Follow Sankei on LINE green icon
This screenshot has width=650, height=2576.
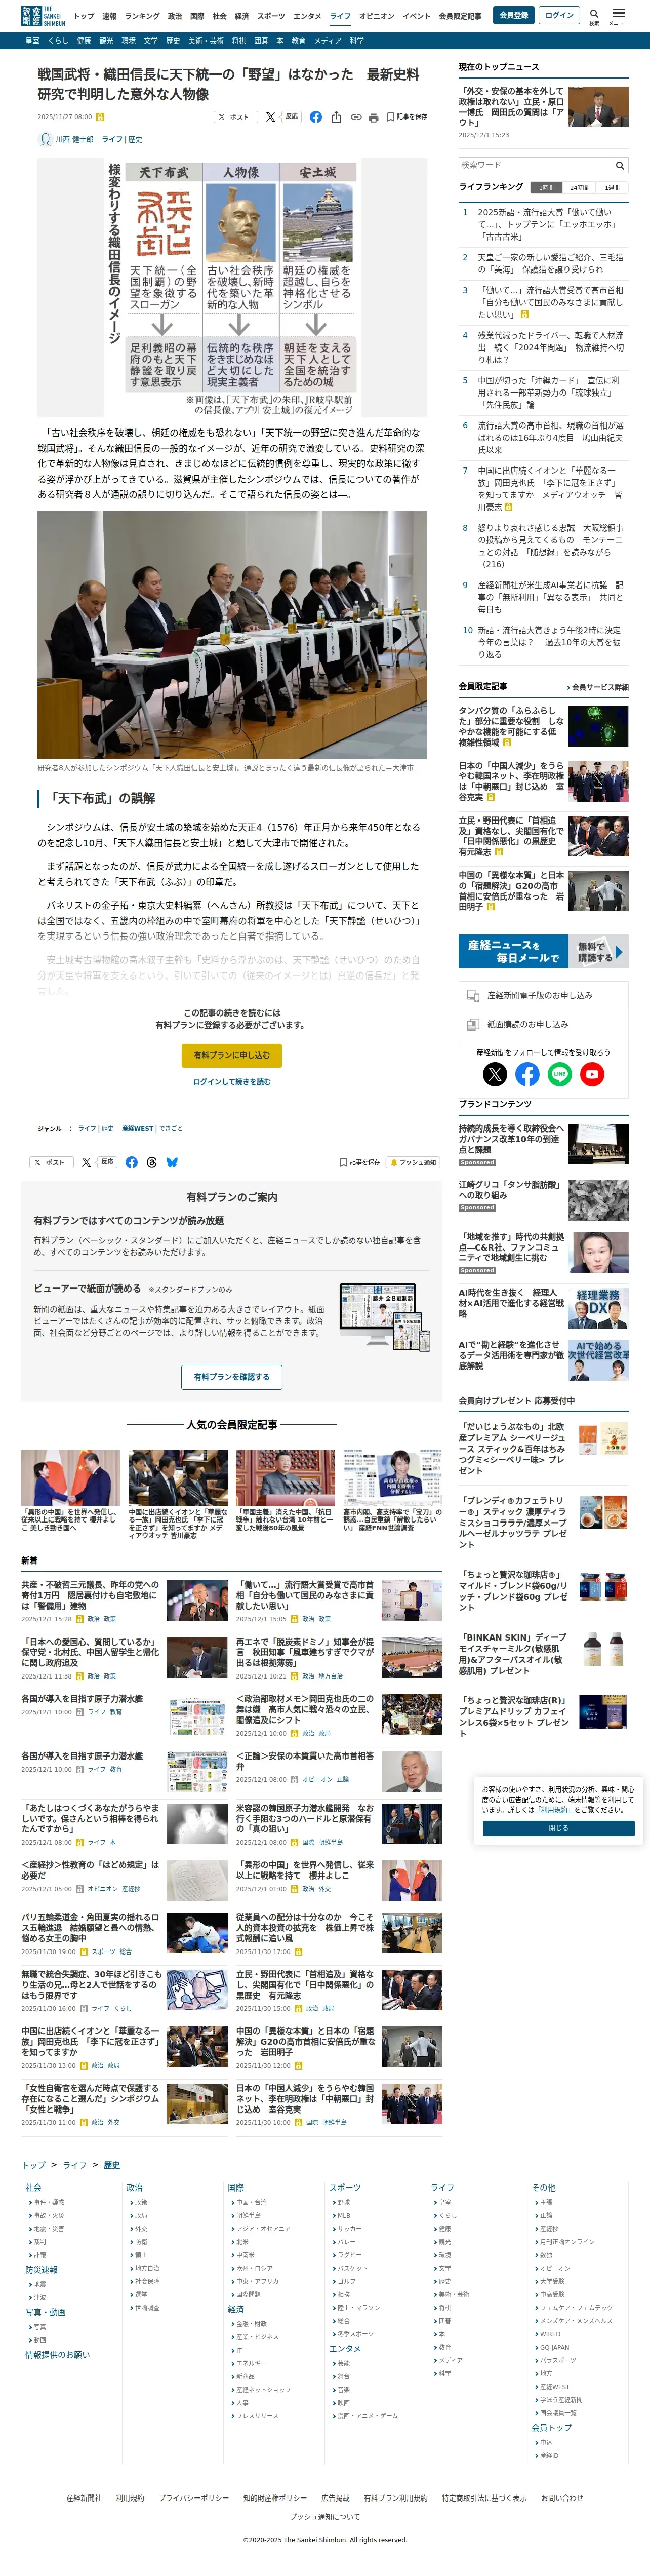coord(559,1074)
